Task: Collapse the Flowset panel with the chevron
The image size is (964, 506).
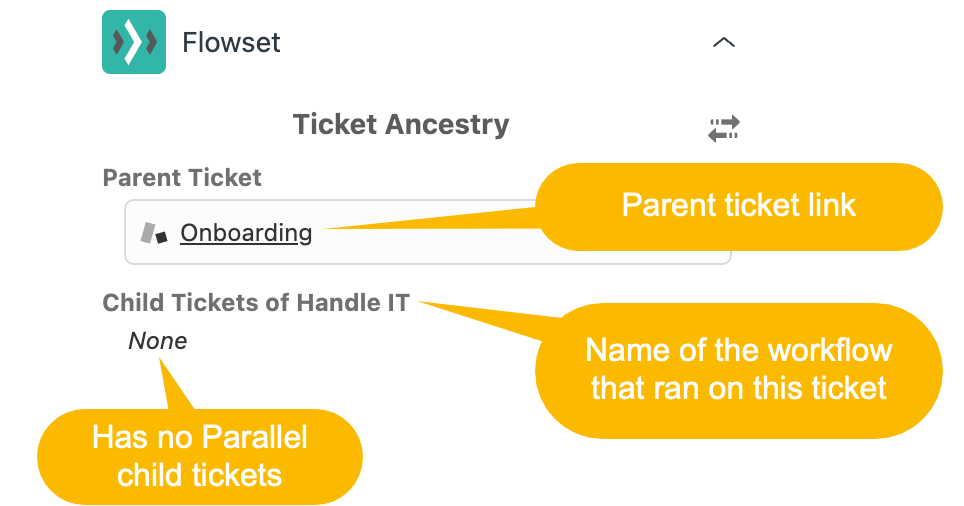Action: pyautogui.click(x=724, y=42)
